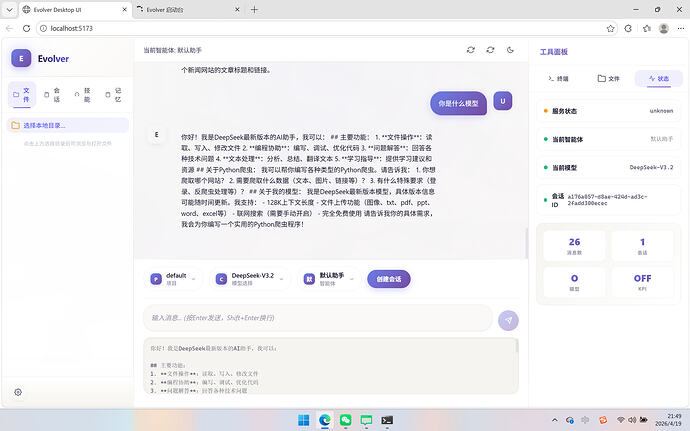Click the site info icon in address bar
Viewport: 690px width, 431px height.
pyautogui.click(x=43, y=28)
